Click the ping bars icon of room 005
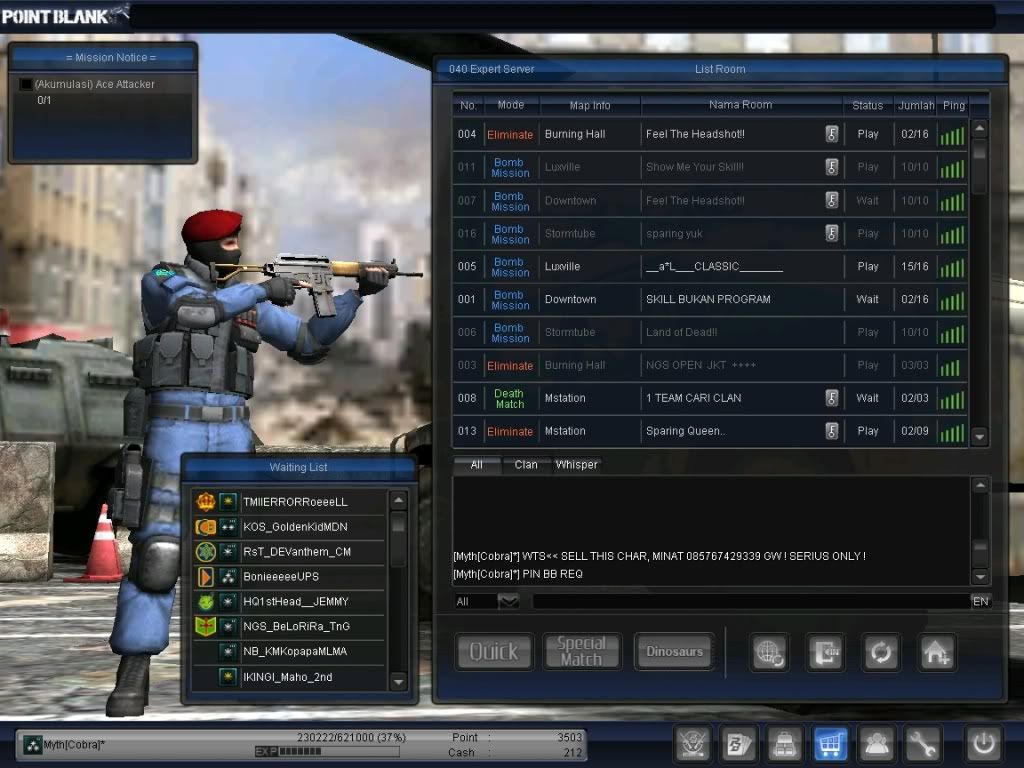This screenshot has height=768, width=1024. 952,267
